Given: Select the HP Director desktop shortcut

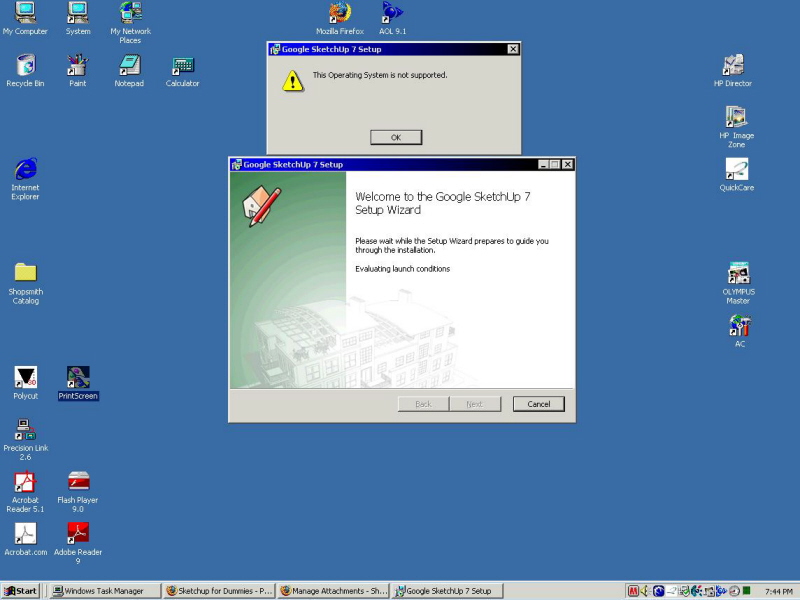Looking at the screenshot, I should [733, 70].
